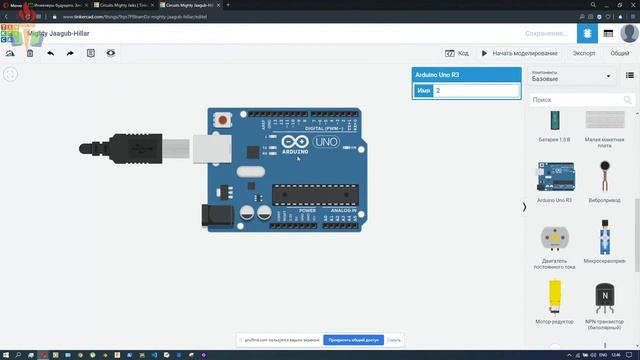Close the active Circuits Mighty Jaagub tab

218,5
